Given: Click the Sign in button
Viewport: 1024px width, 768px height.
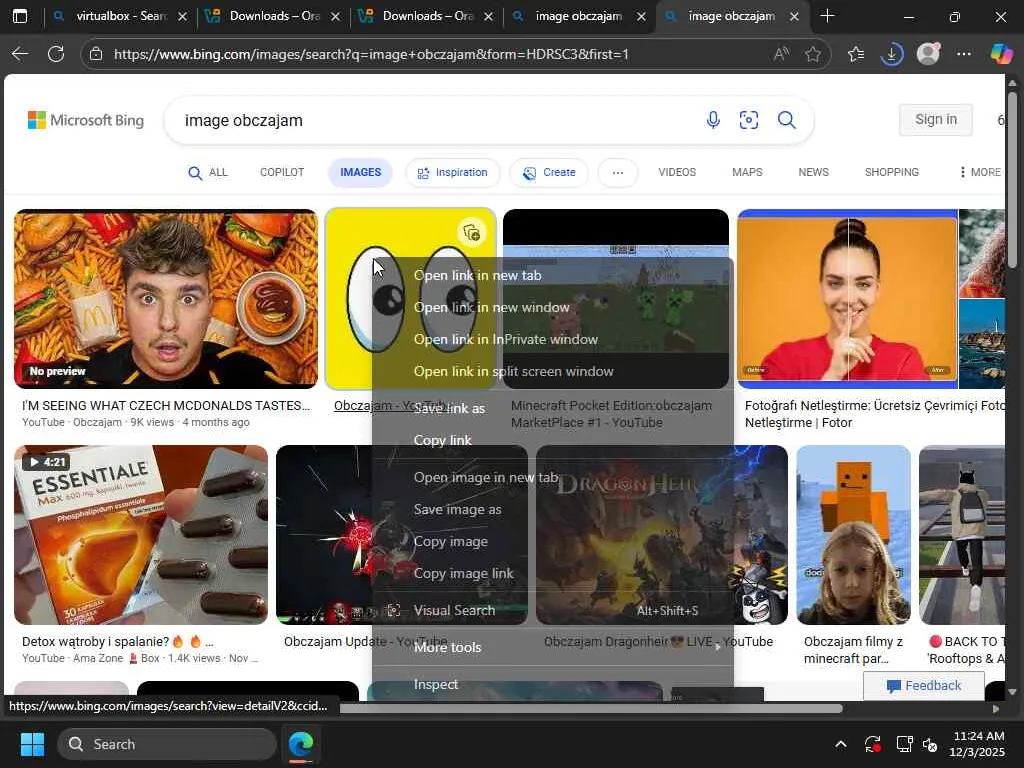Looking at the screenshot, I should click(x=936, y=120).
